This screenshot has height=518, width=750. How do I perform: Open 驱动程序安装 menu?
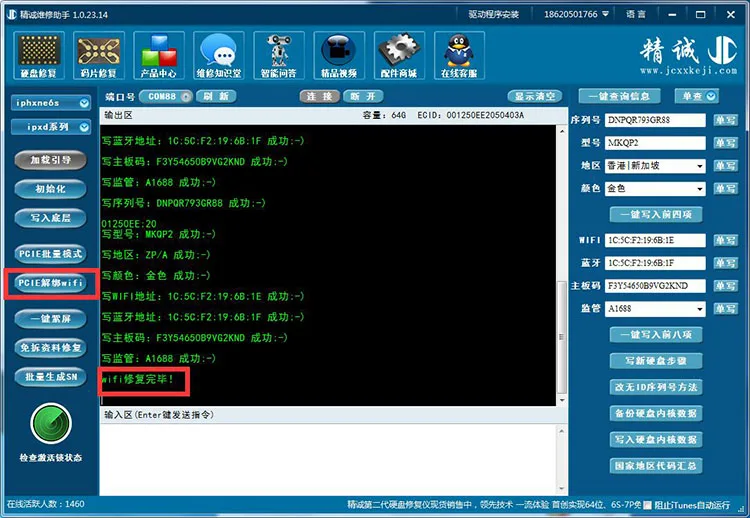[494, 14]
